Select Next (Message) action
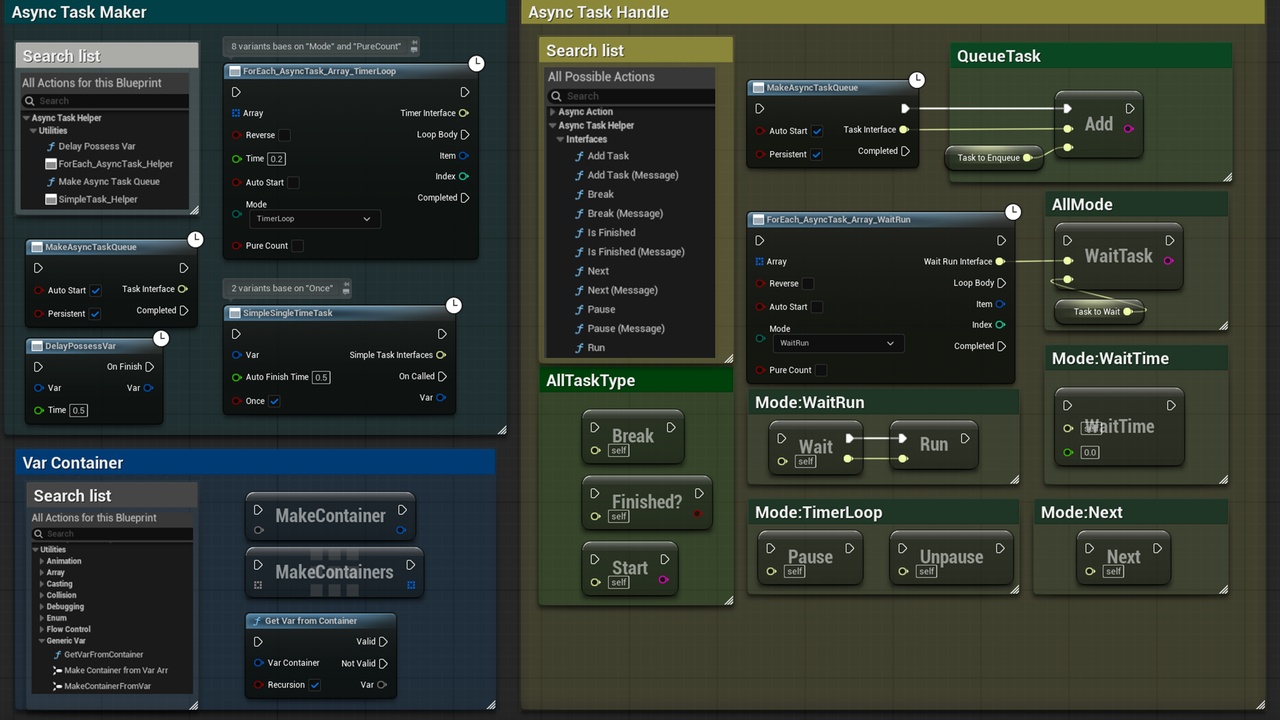Viewport: 1280px width, 720px height. point(622,290)
